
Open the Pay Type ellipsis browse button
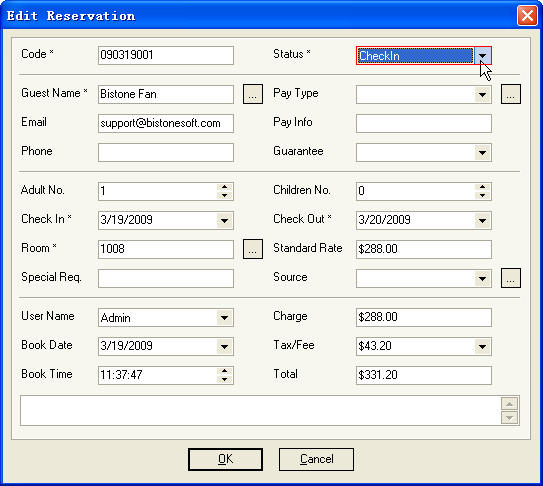click(511, 94)
